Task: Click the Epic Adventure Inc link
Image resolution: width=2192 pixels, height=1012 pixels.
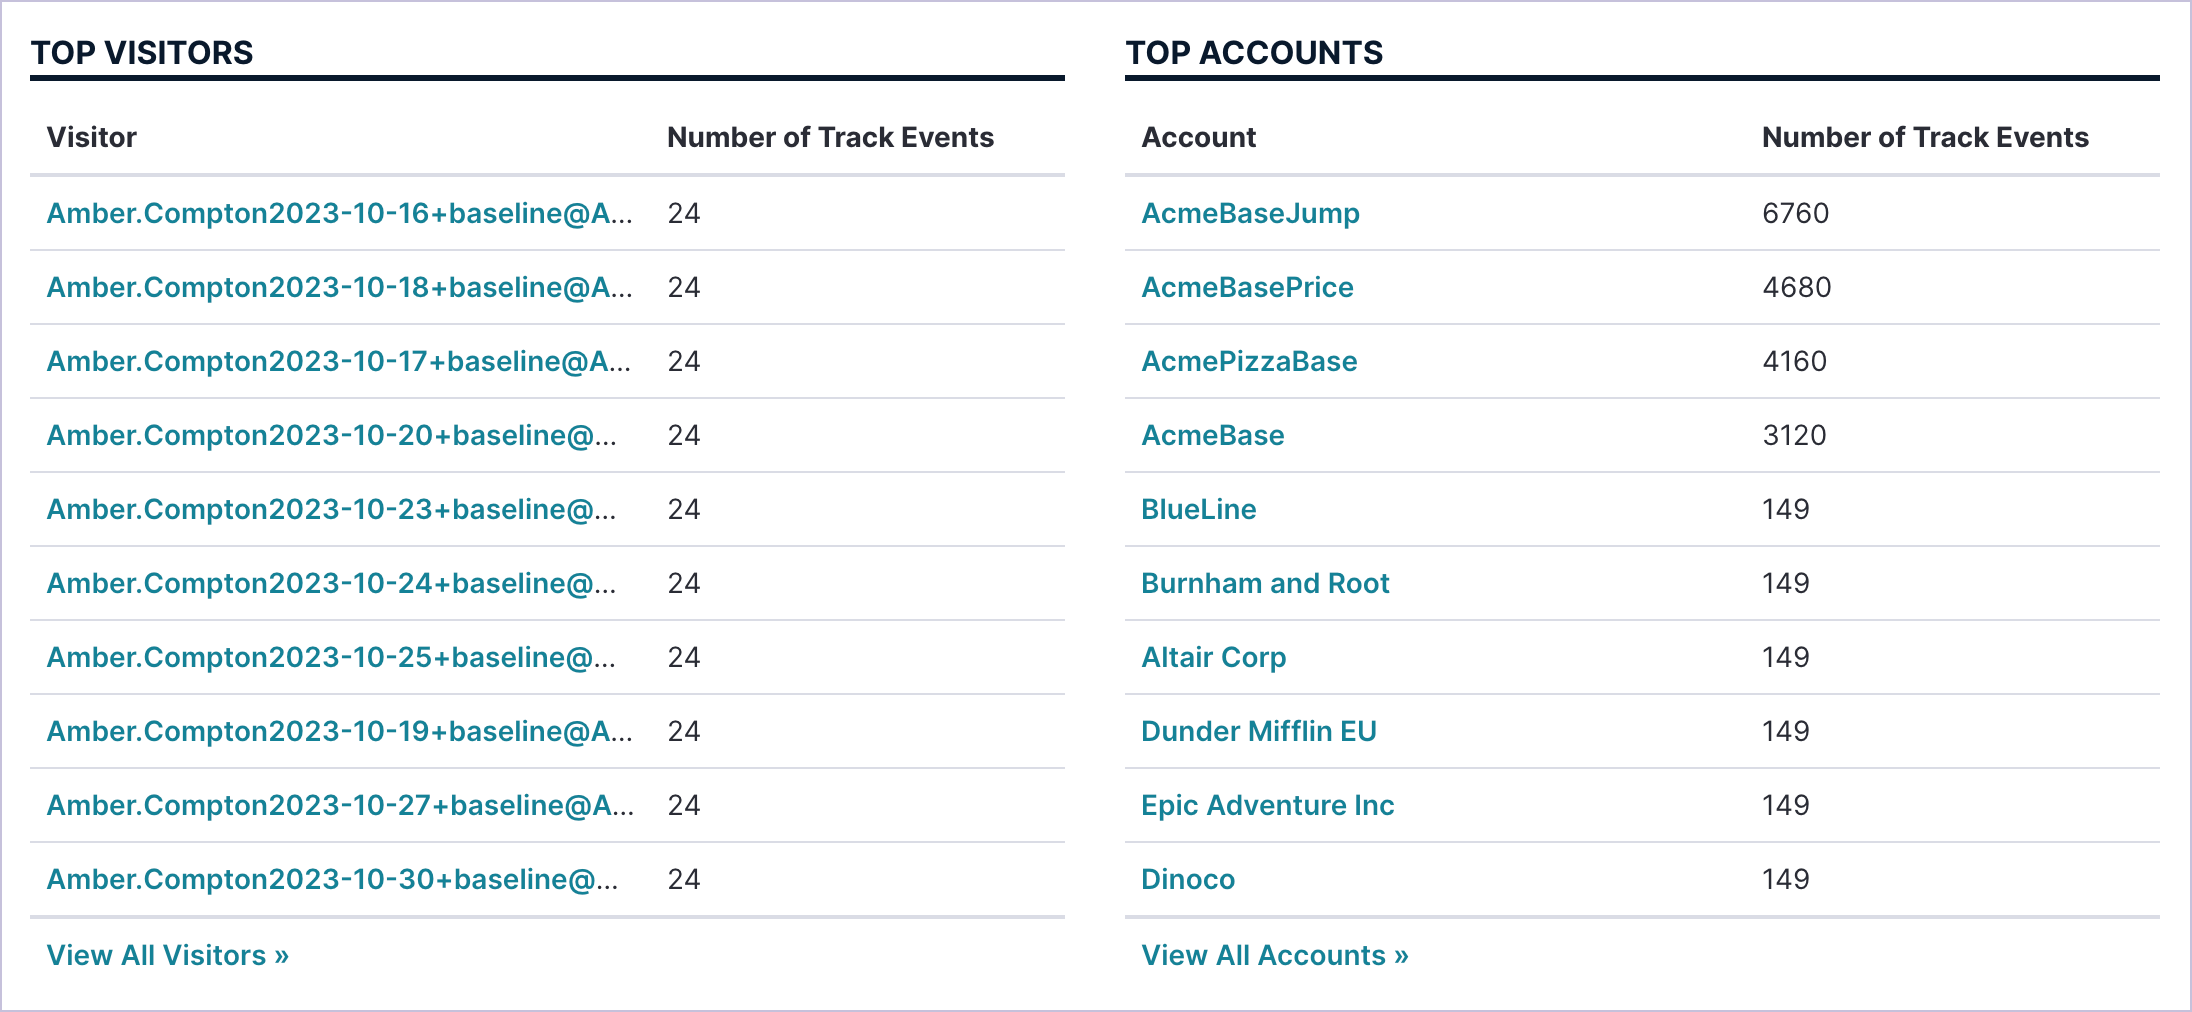Action: [1267, 805]
